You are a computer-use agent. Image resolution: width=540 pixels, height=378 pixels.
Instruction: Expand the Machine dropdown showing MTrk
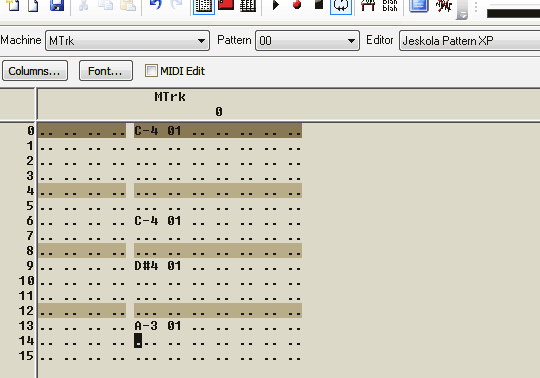click(127, 41)
